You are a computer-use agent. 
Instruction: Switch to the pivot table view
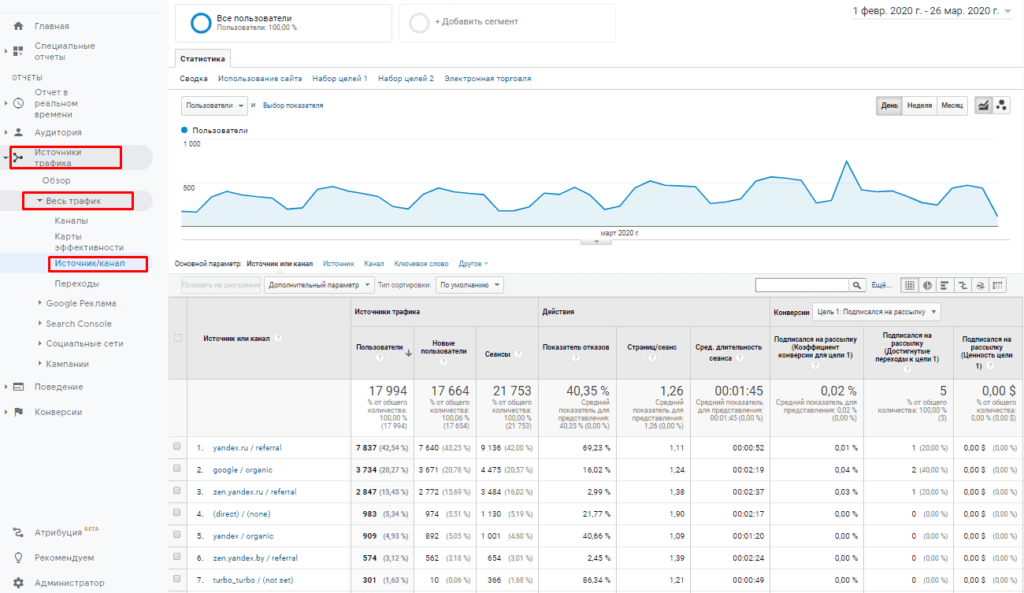coord(997,285)
